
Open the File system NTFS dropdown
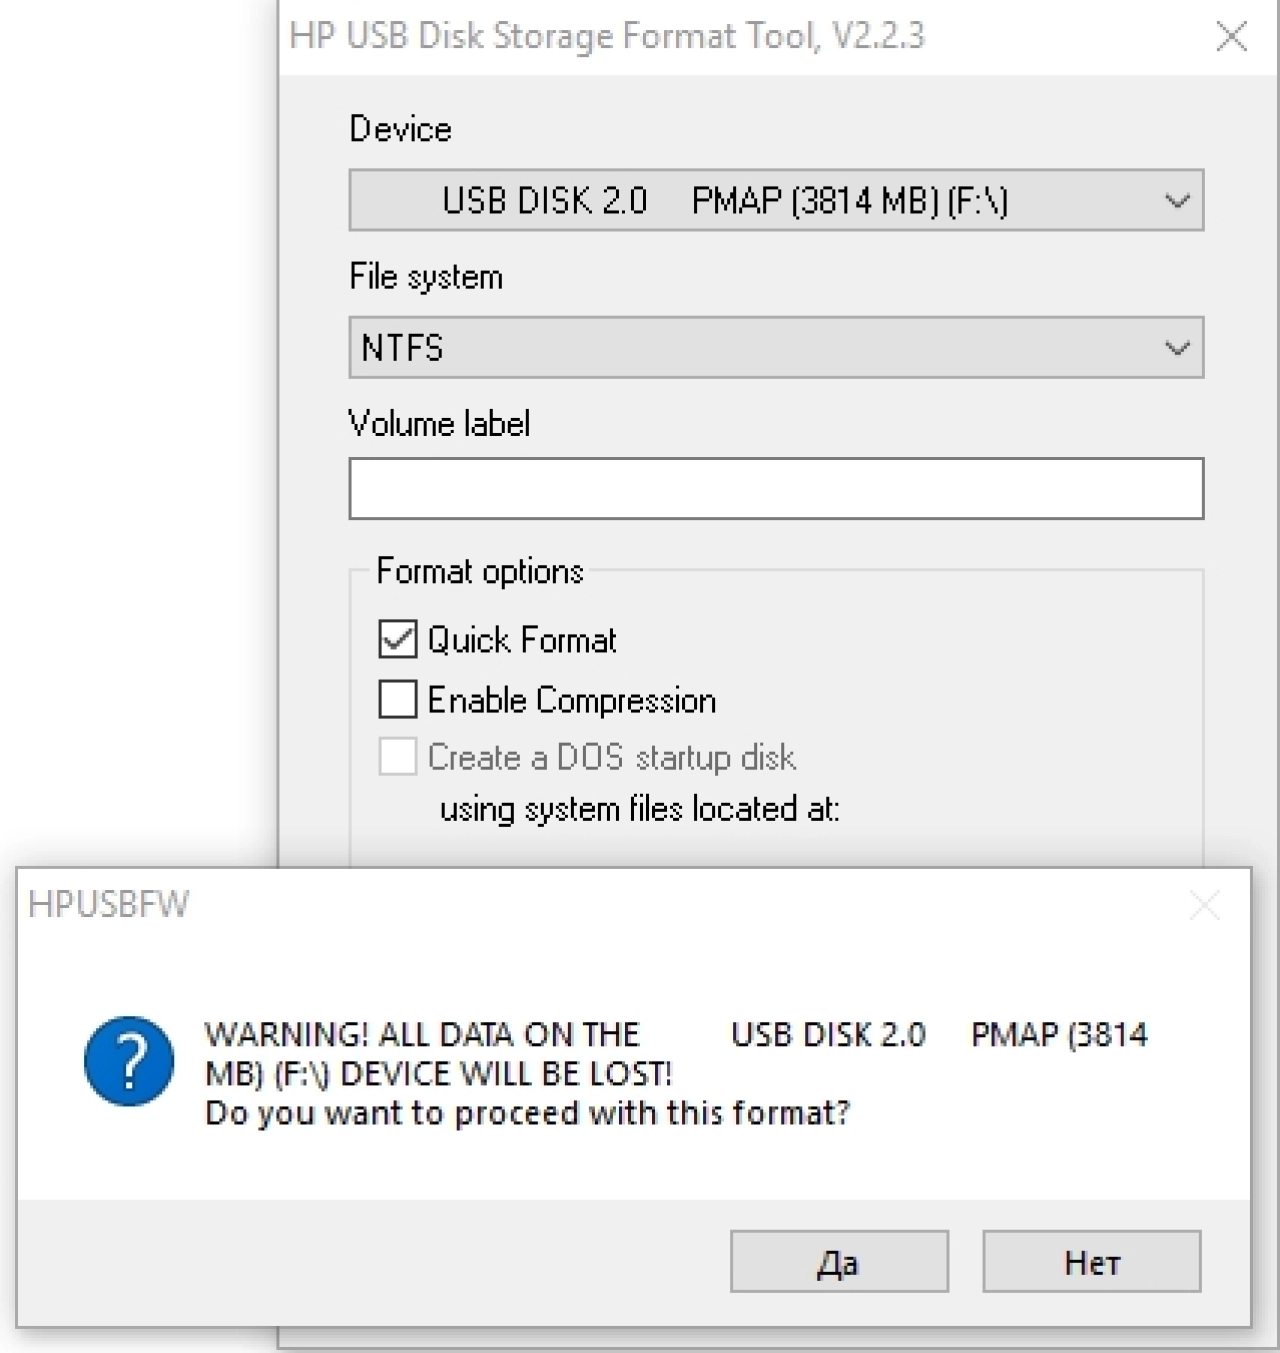(776, 347)
